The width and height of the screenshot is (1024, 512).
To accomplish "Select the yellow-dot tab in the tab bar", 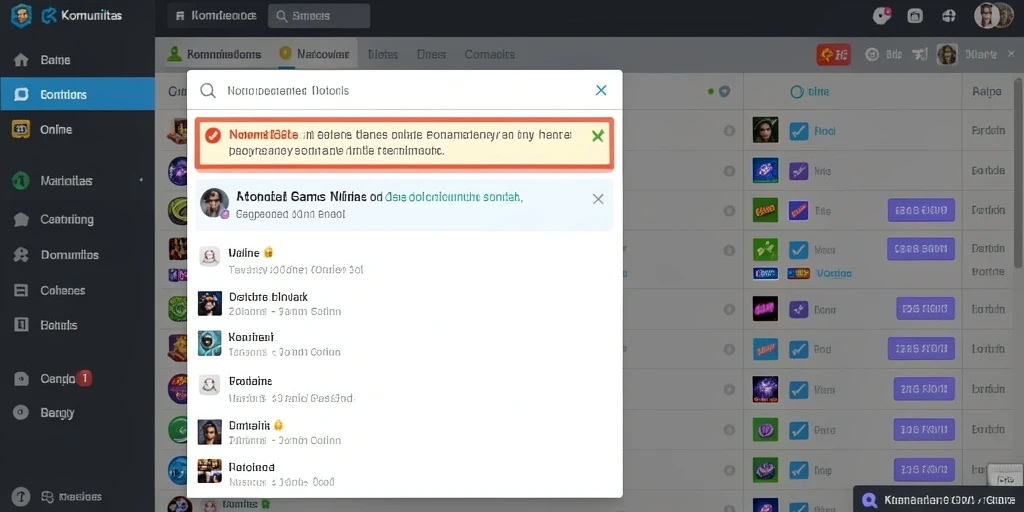I will (x=315, y=54).
